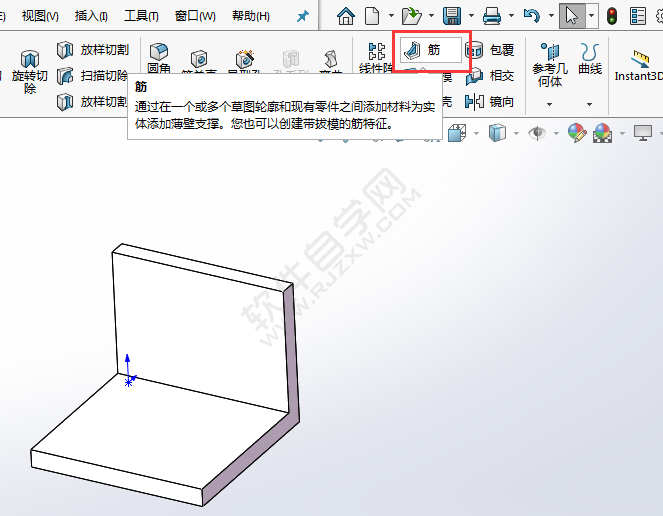663x516 pixels.
Task: Click edit appearance color ball with pencil
Action: [x=577, y=133]
